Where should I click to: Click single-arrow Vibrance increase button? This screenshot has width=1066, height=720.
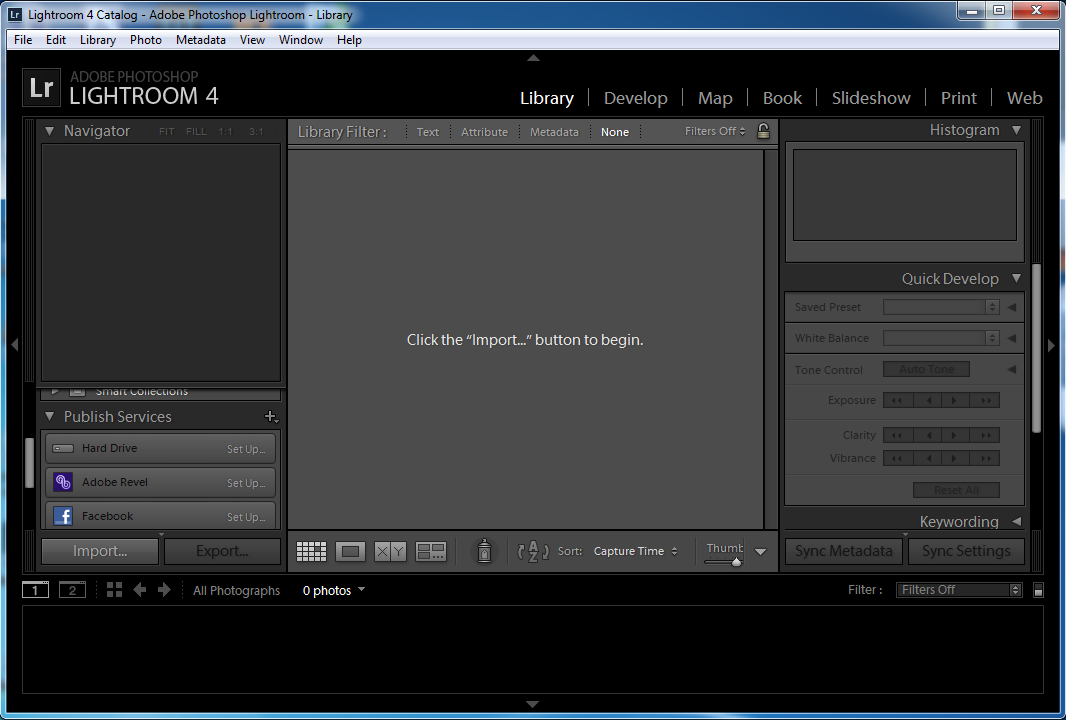click(x=956, y=458)
